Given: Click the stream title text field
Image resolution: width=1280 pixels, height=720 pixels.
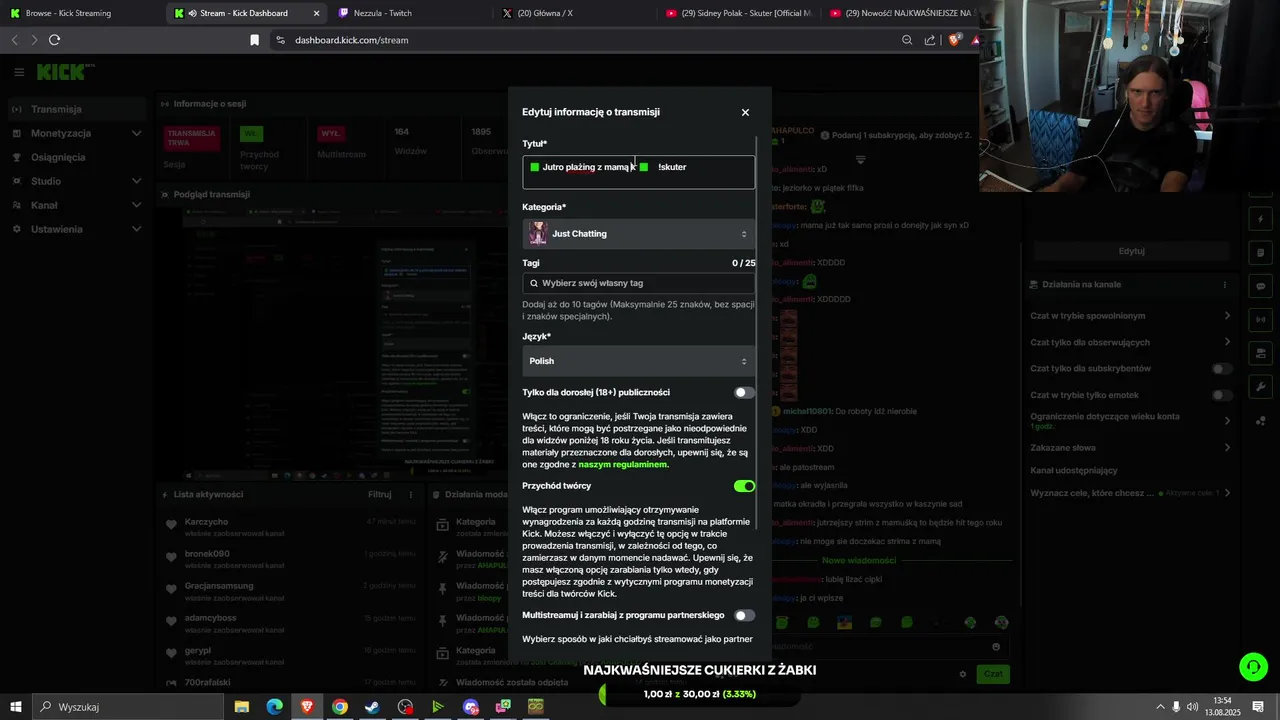Looking at the screenshot, I should coord(638,172).
